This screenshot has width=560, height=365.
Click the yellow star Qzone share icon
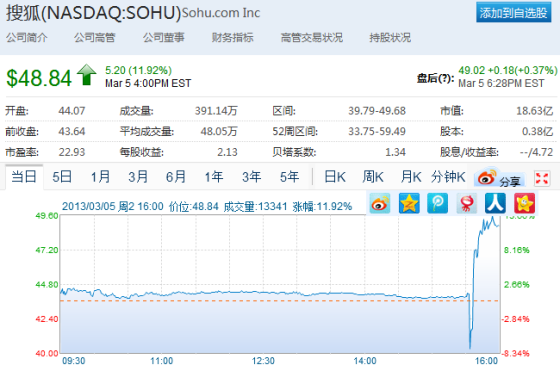409,203
